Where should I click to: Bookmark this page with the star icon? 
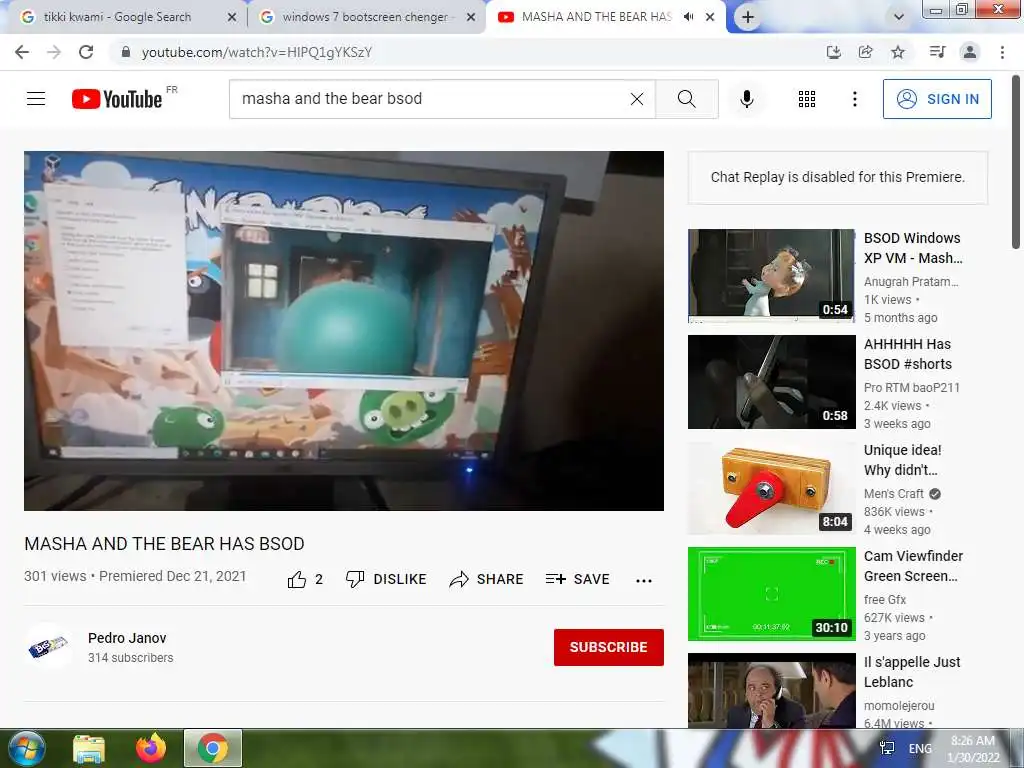[898, 52]
